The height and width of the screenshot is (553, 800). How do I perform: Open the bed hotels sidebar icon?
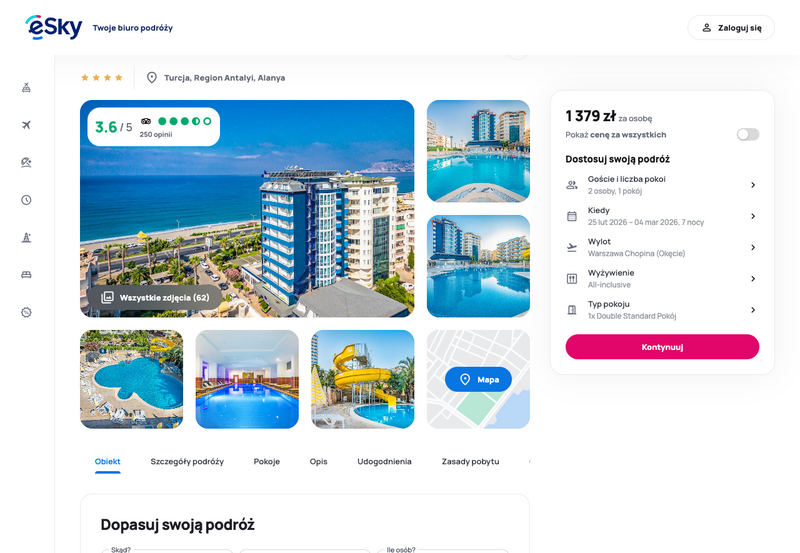point(27,275)
